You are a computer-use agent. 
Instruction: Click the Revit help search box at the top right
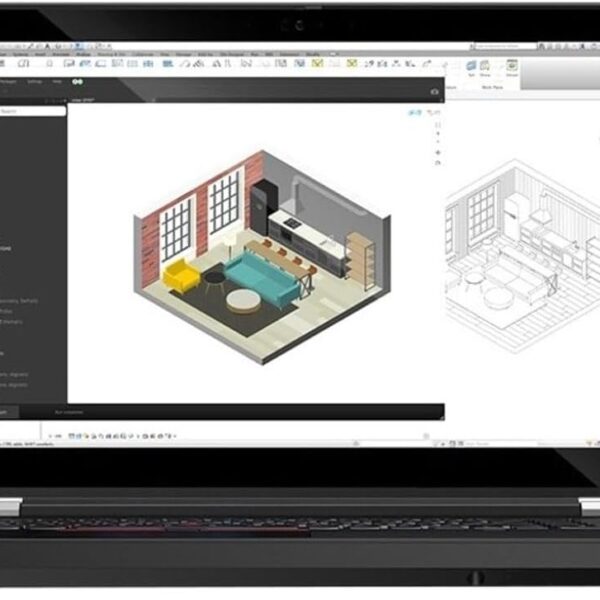[505, 46]
